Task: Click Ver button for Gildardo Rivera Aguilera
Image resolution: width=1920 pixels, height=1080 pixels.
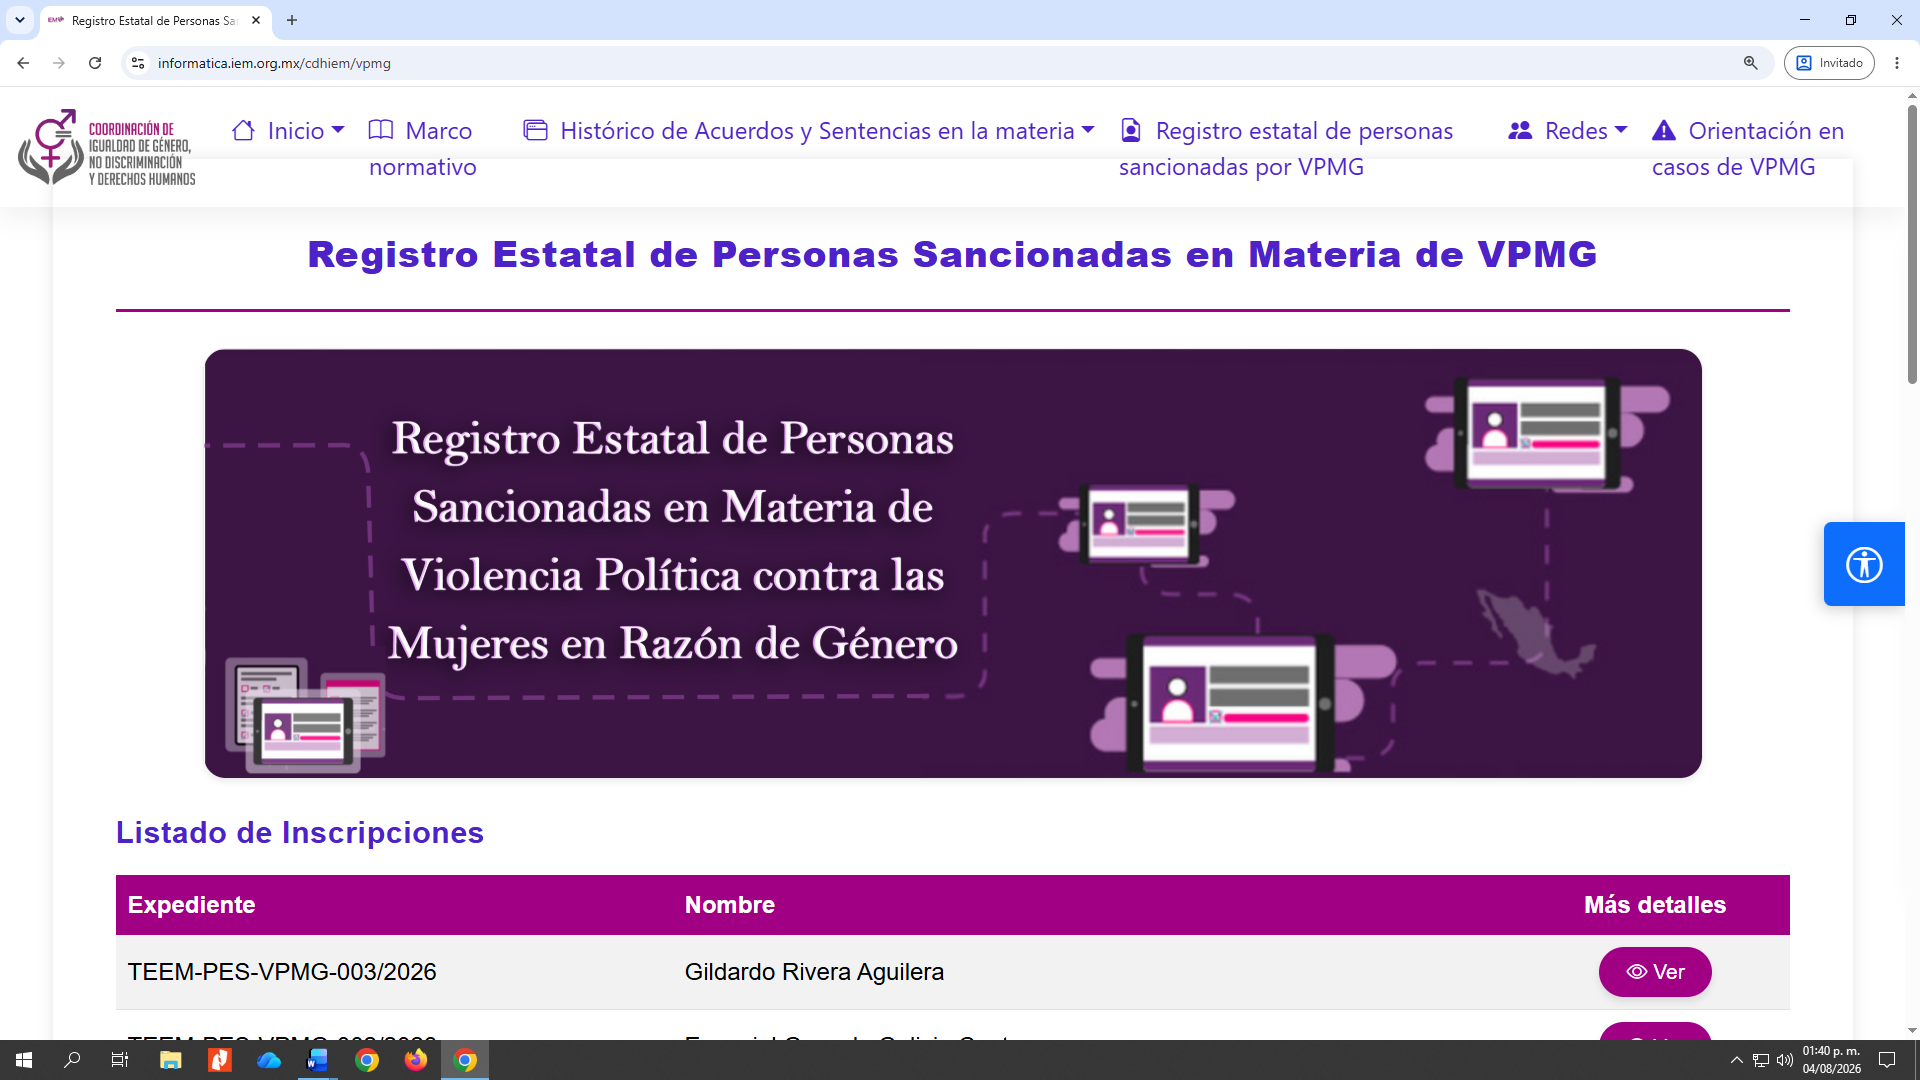Action: coord(1655,972)
